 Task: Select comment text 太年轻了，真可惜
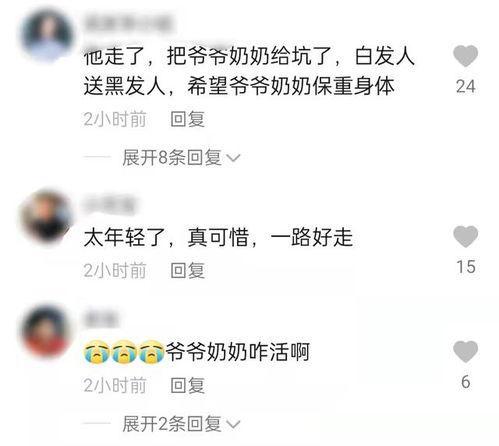tap(166, 237)
